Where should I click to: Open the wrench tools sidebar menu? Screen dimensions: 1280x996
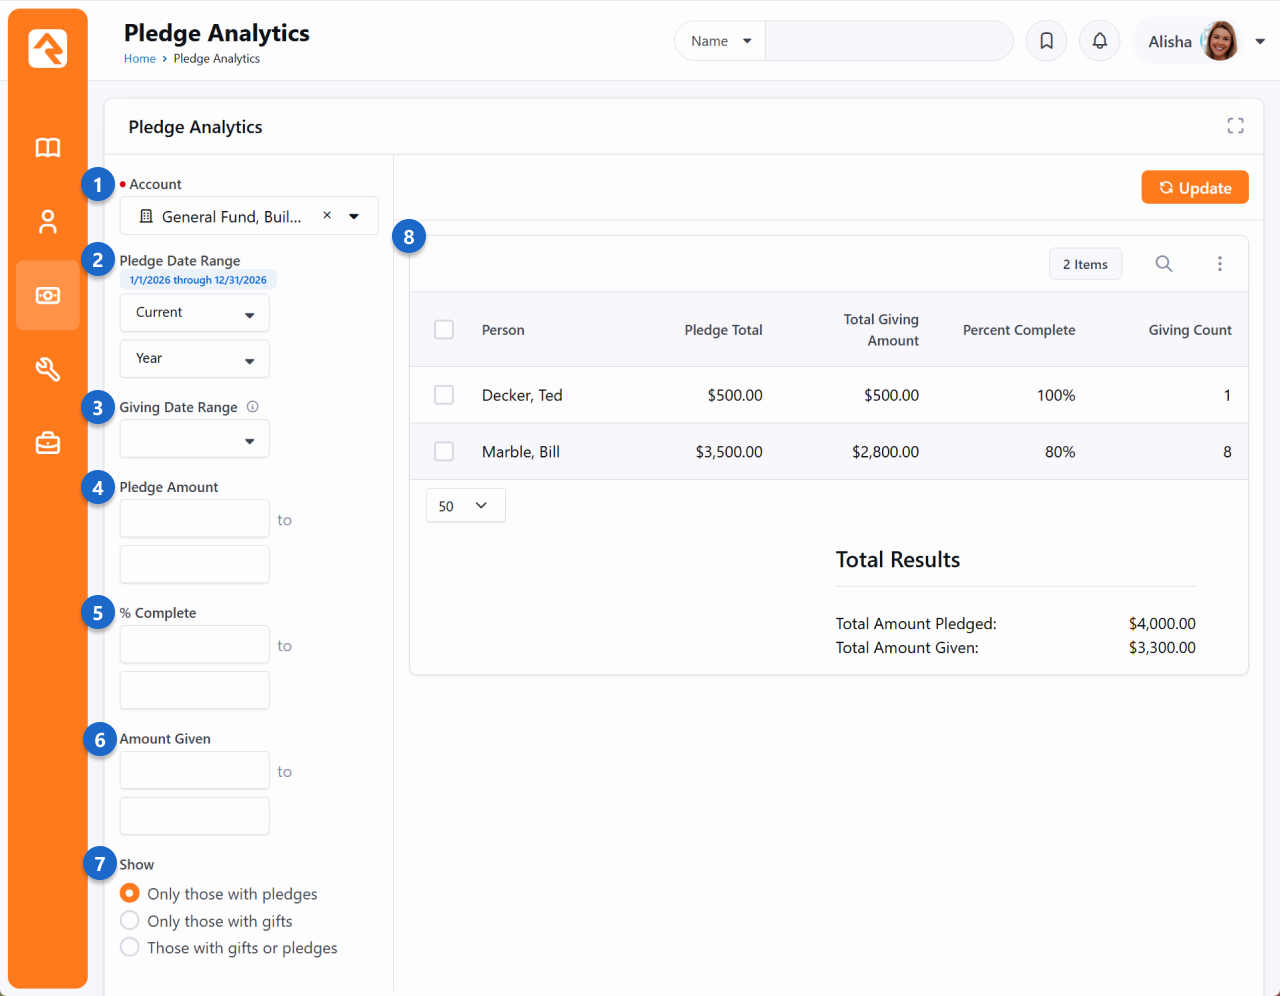click(x=47, y=370)
